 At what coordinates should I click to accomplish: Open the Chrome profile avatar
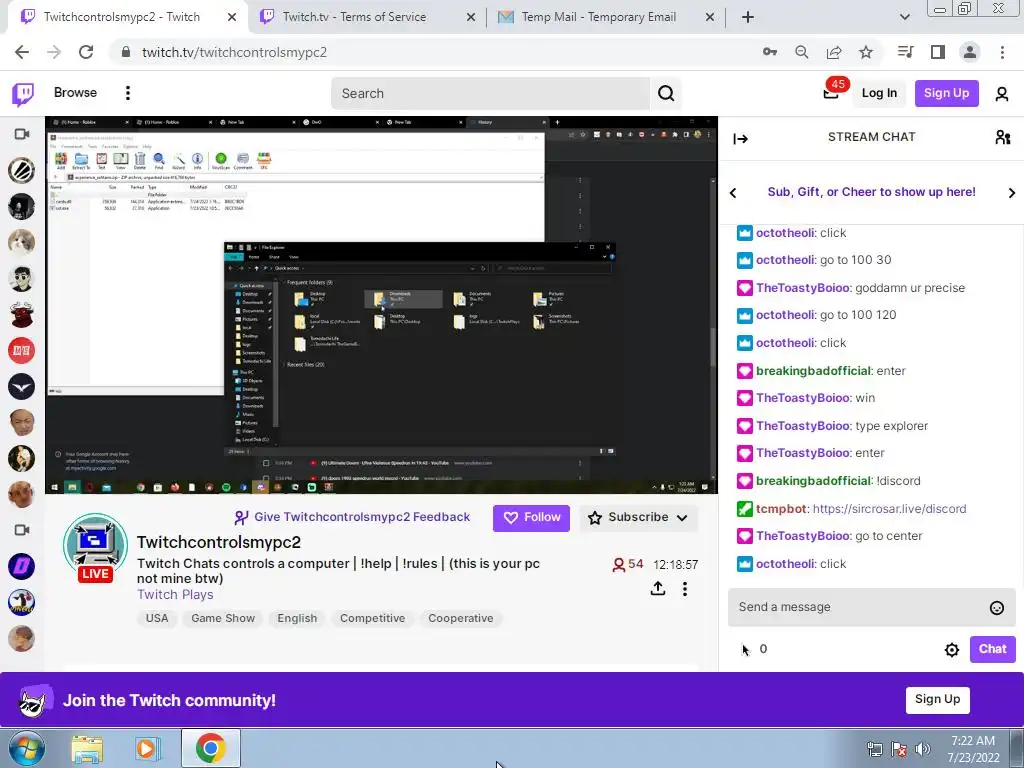[970, 52]
